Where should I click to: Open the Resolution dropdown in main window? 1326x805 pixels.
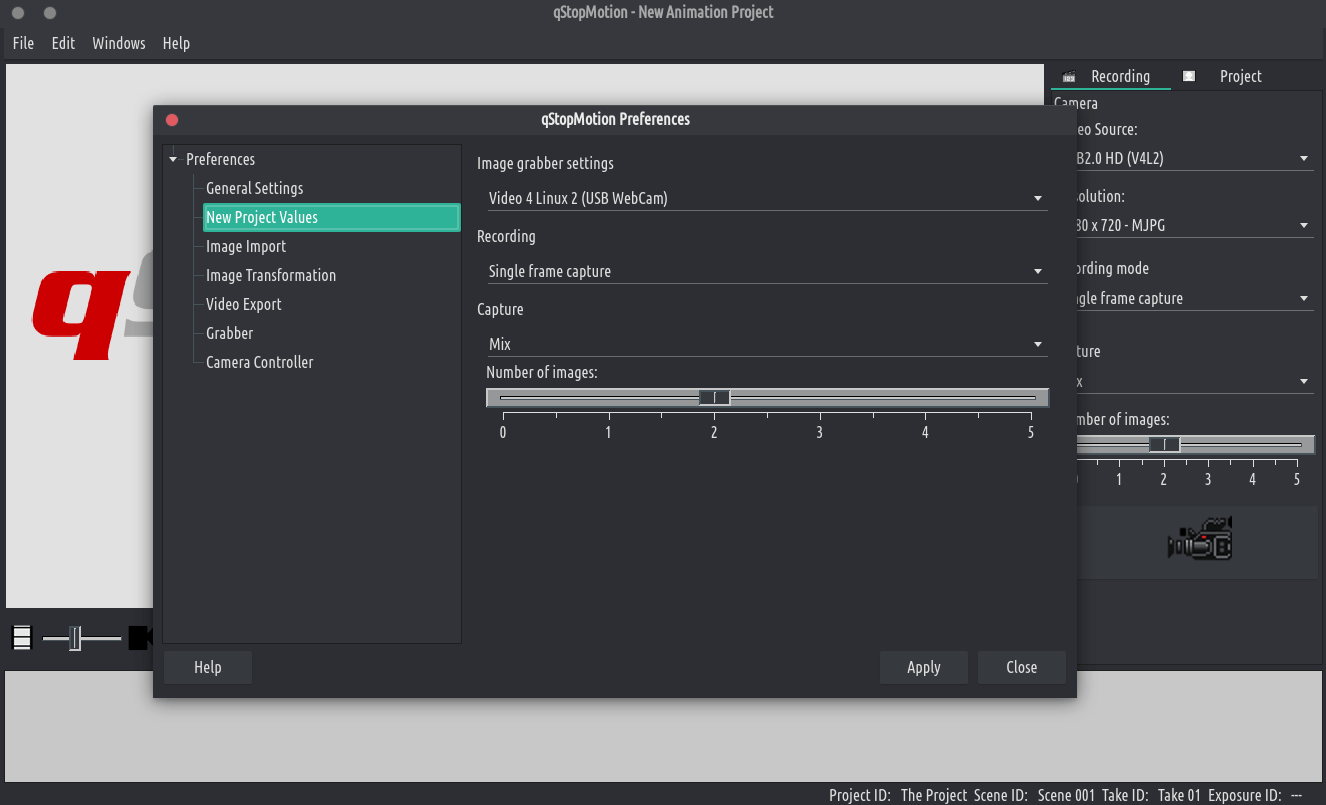(1196, 225)
